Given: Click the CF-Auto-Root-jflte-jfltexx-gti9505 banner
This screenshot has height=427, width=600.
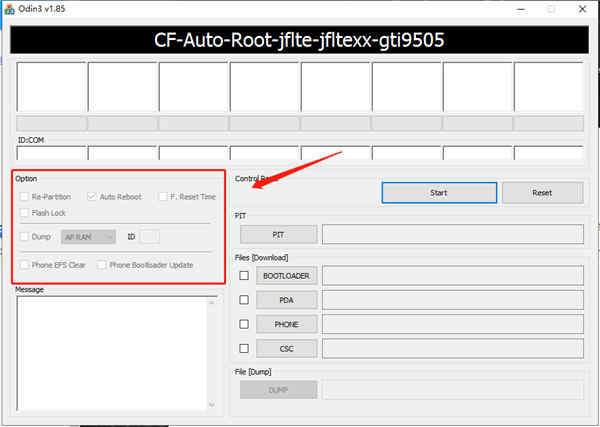Looking at the screenshot, I should [x=299, y=40].
